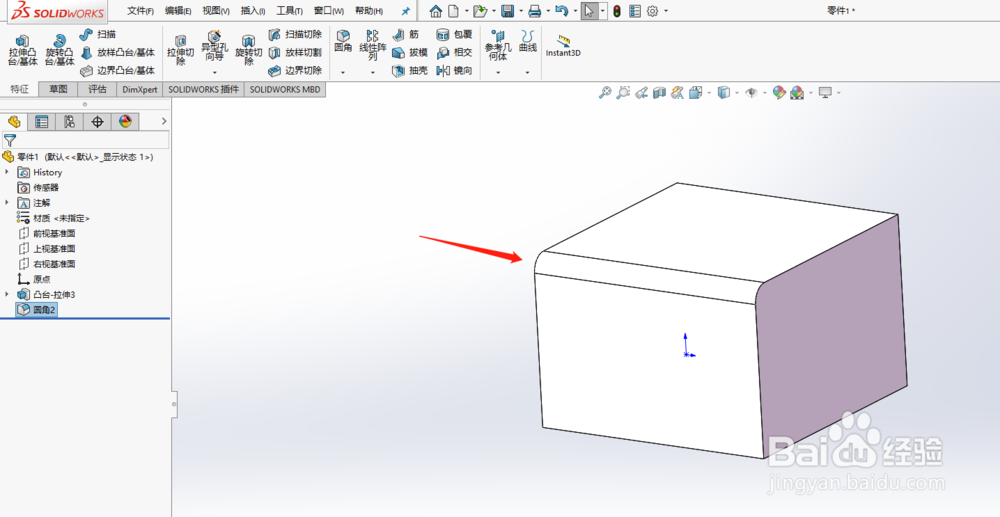Choose the 扫描切除 swept cut tool
This screenshot has width=1000, height=517.
pos(295,34)
